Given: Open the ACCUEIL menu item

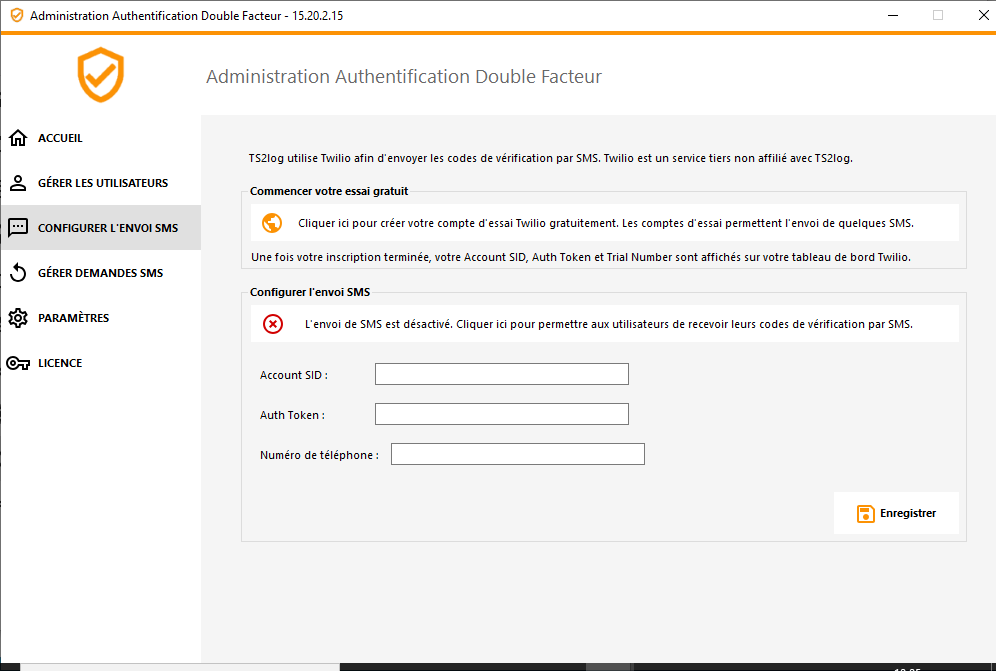Looking at the screenshot, I should click(101, 138).
